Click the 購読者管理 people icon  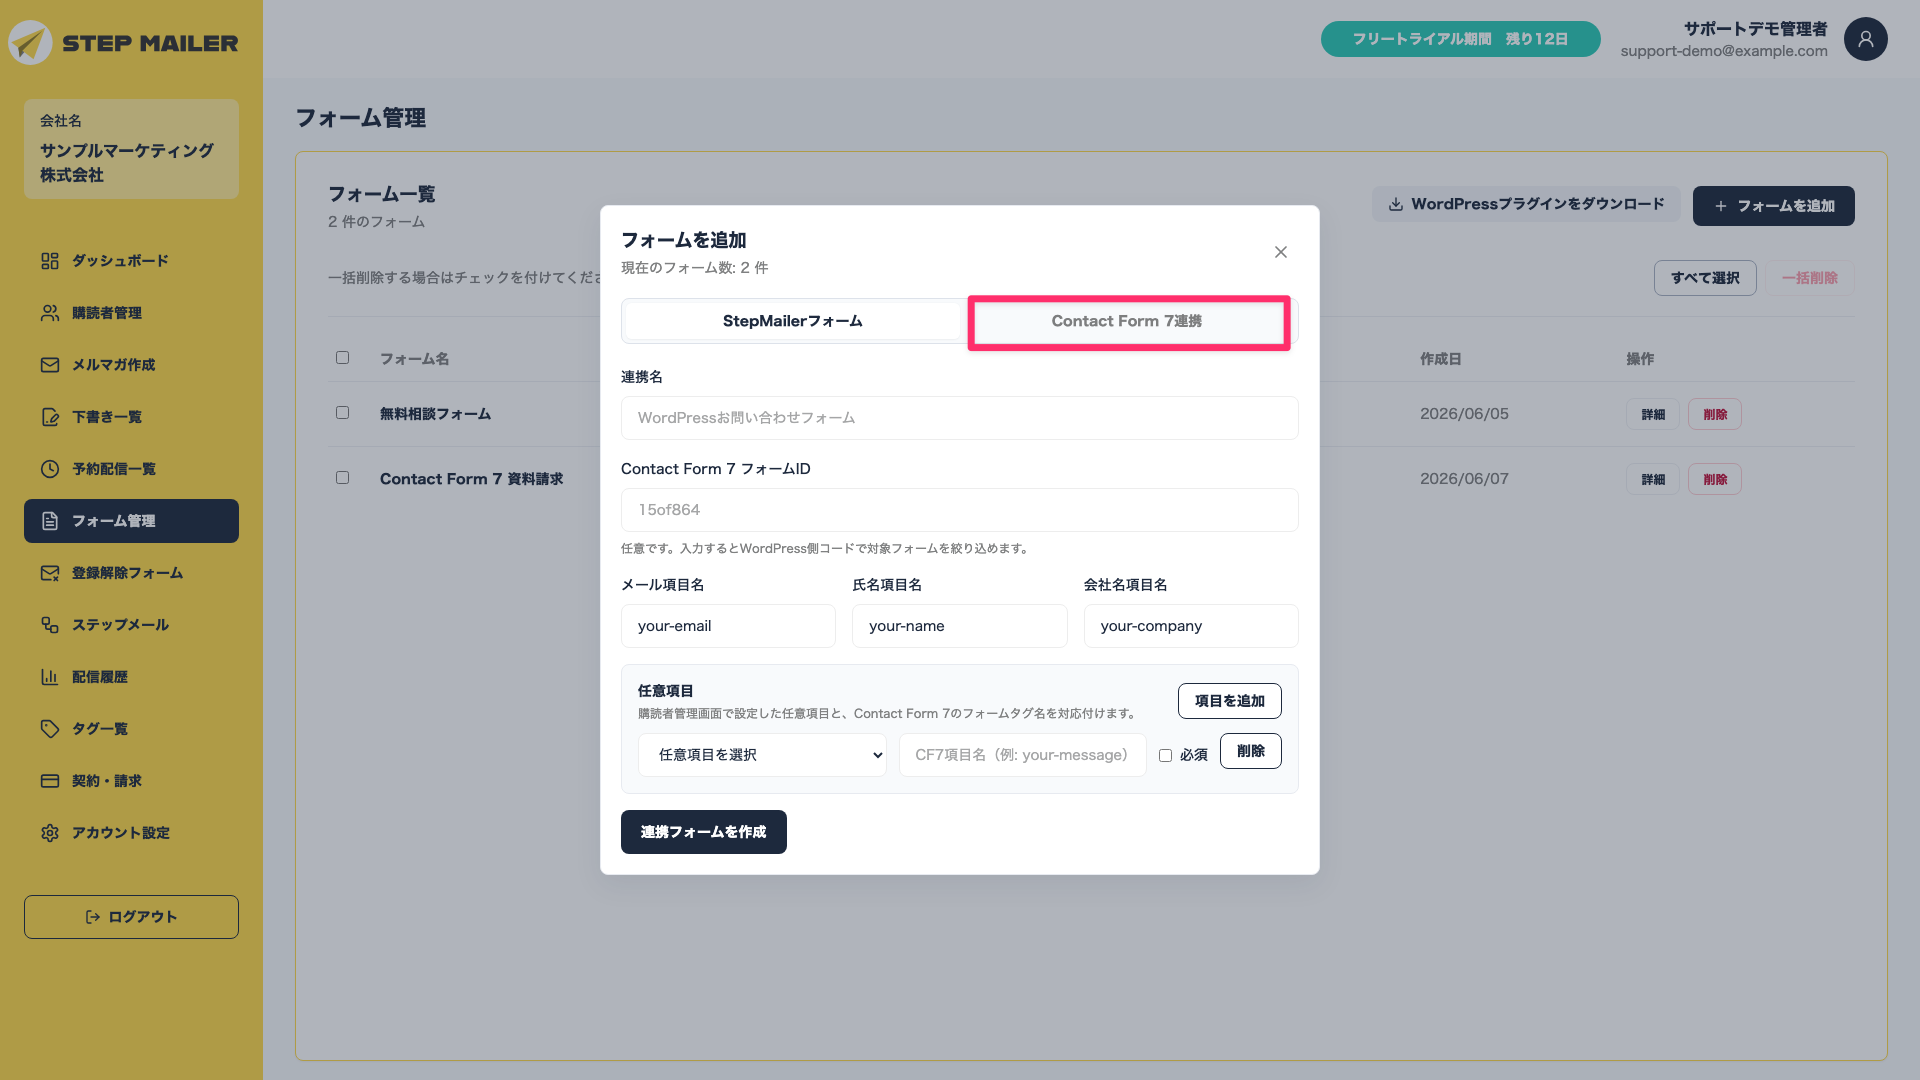(50, 313)
